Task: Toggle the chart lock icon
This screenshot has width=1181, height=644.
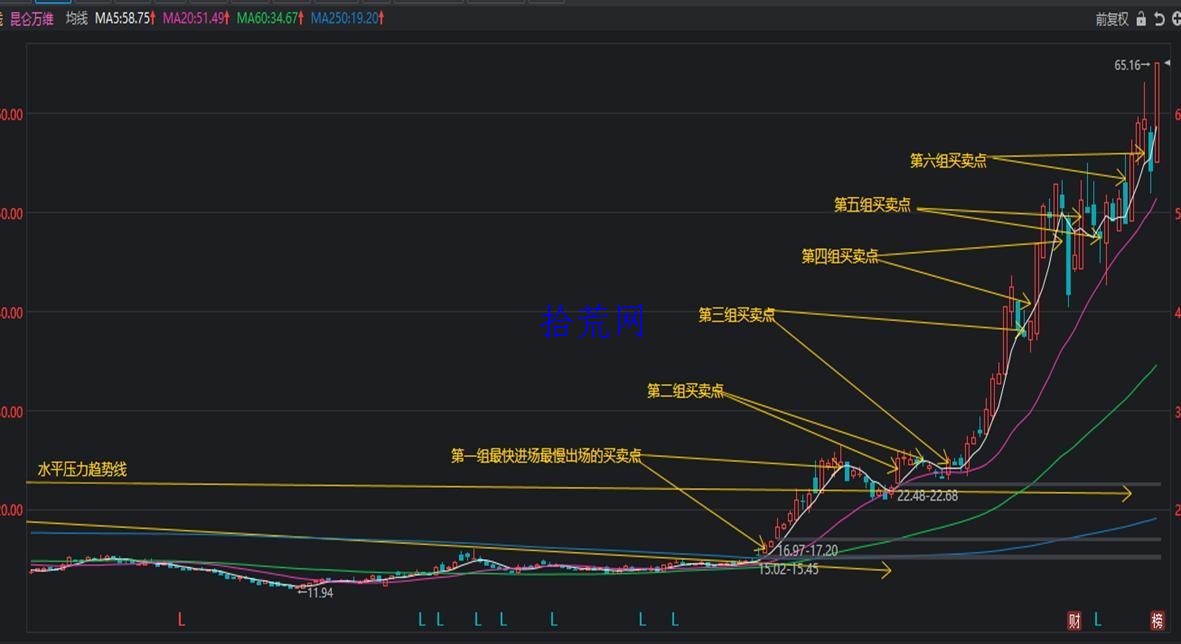Action: pos(1141,19)
